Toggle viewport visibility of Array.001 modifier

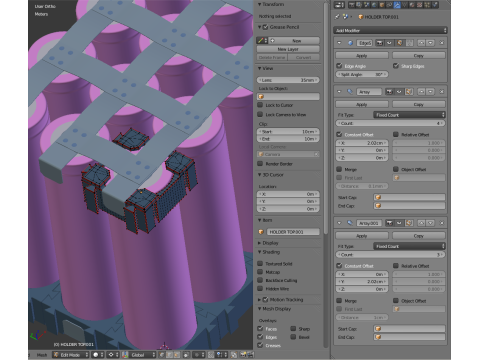[399, 223]
